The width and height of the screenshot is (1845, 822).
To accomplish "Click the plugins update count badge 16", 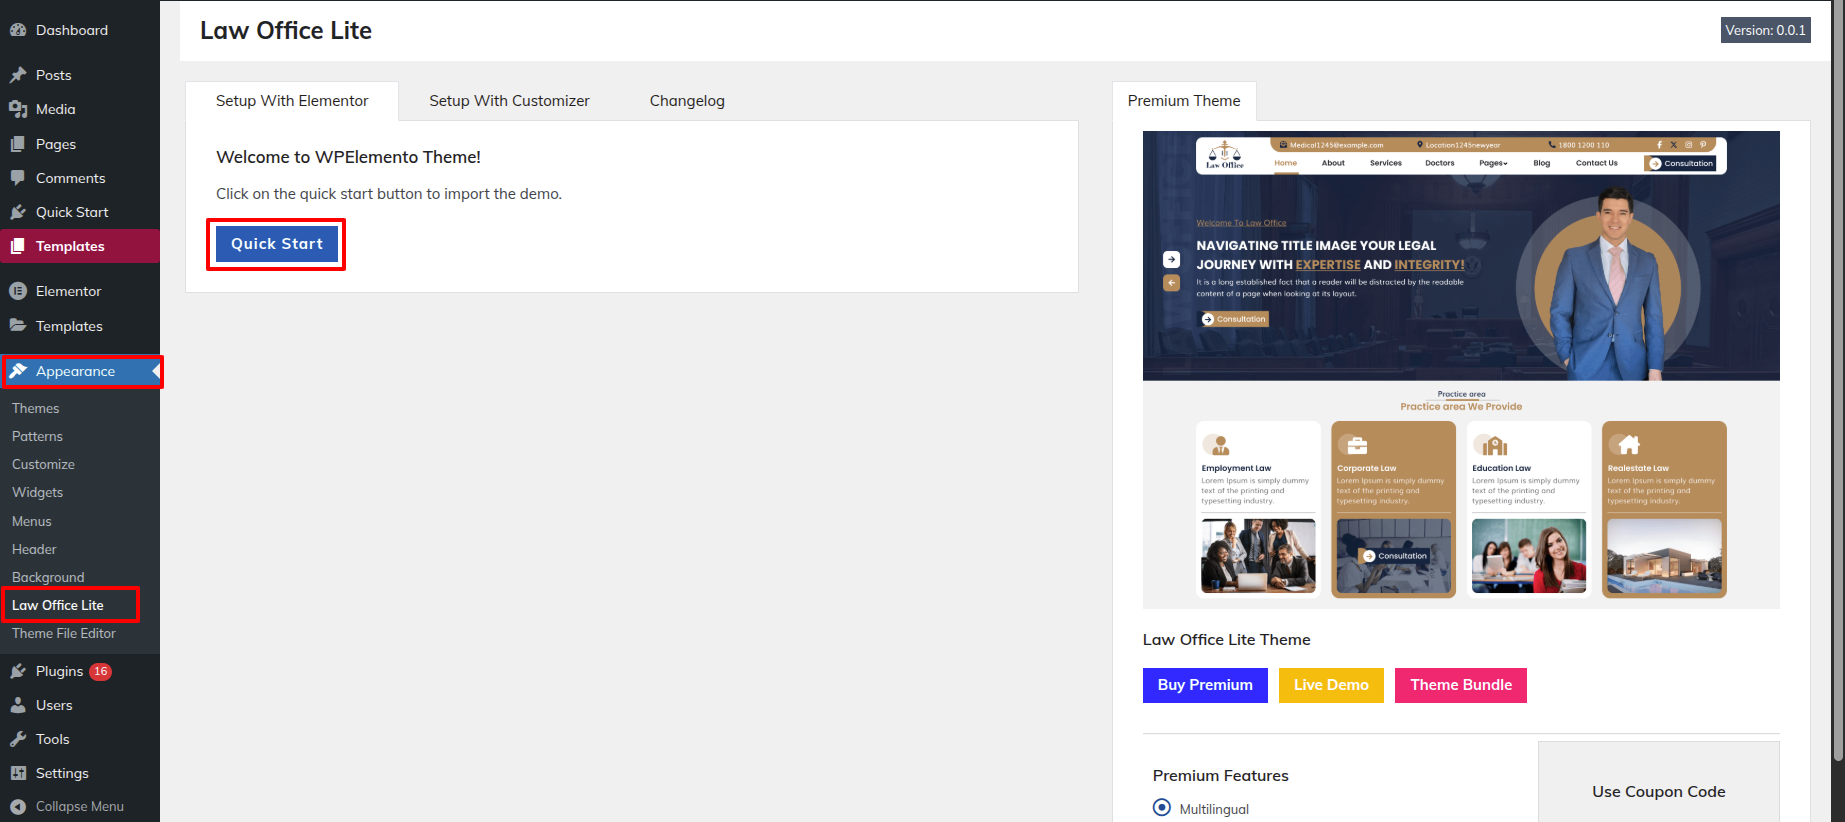I will click(101, 672).
